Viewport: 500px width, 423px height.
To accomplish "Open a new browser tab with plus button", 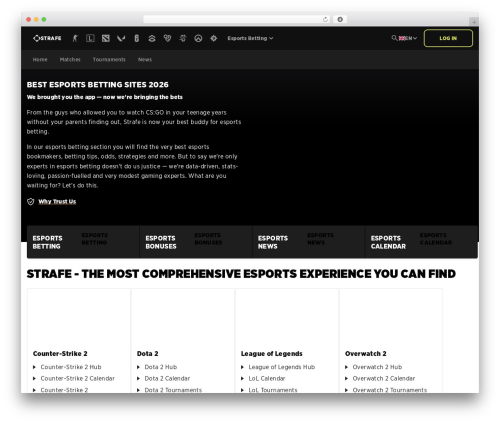I will point(474,22).
